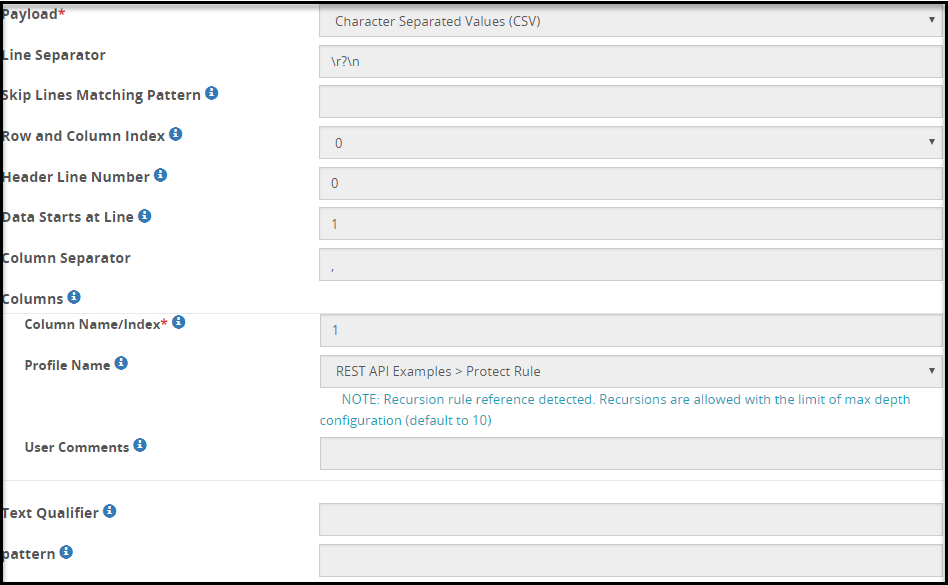Click the pattern field info icon
The width and height of the screenshot is (948, 585).
pyautogui.click(x=65, y=549)
